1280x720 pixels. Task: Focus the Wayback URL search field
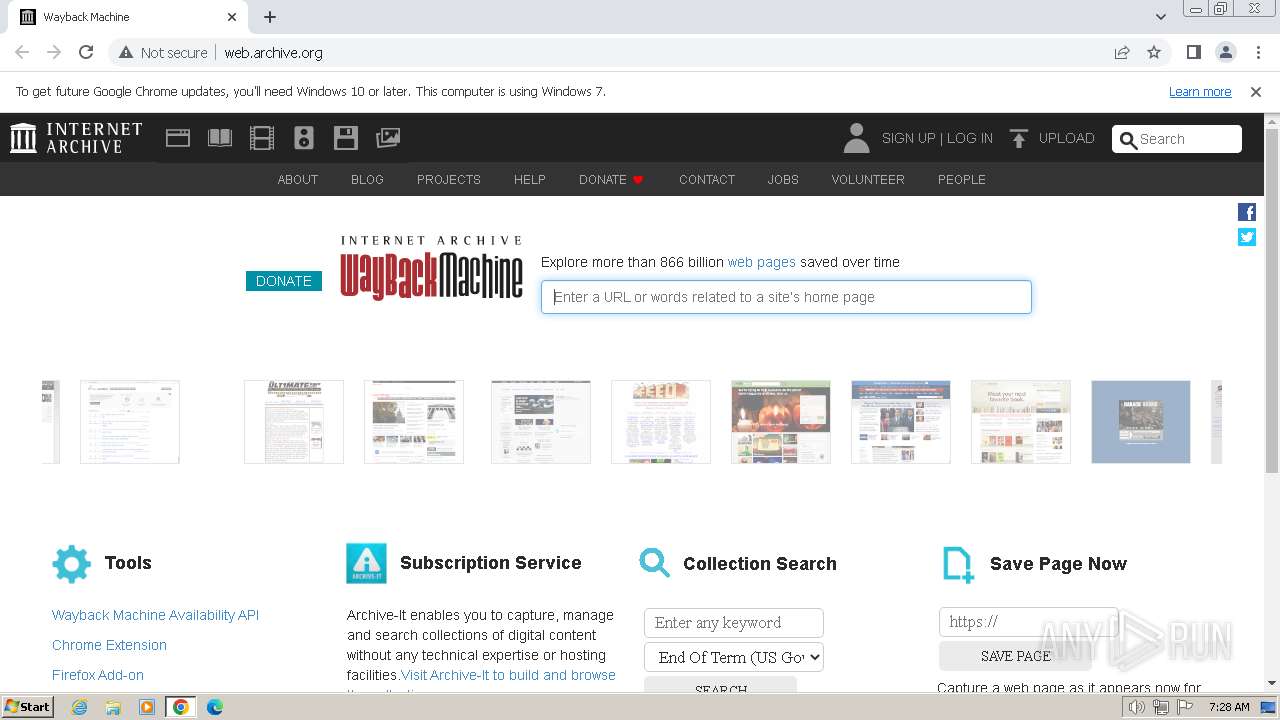pos(786,297)
